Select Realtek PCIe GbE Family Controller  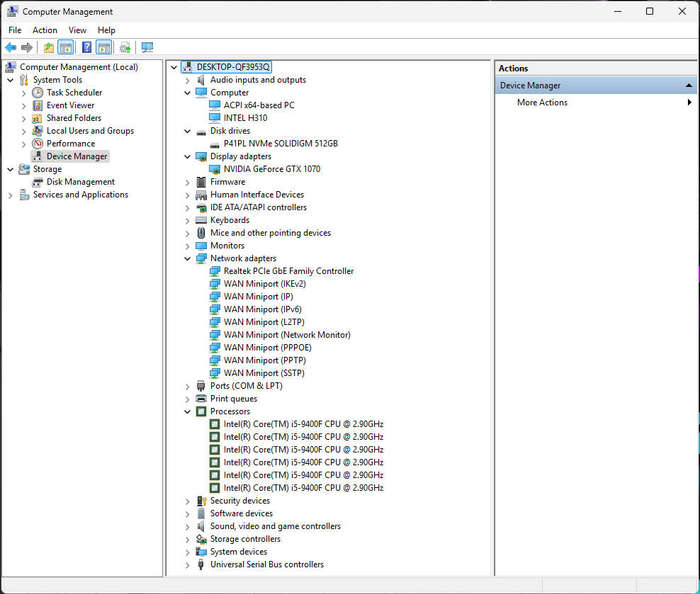tap(288, 271)
